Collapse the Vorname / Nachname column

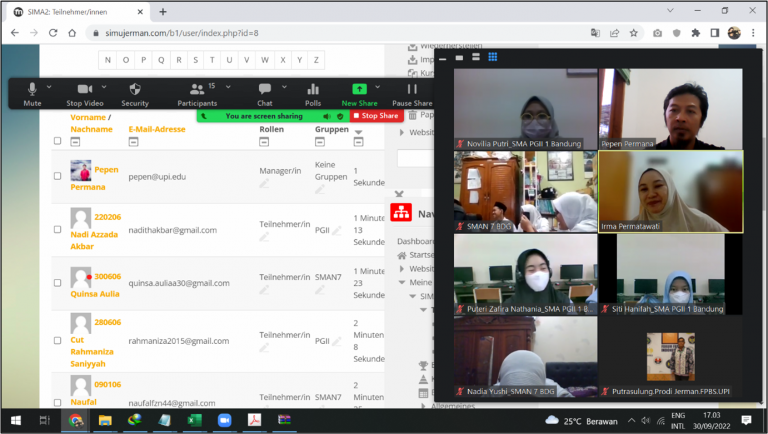(75, 142)
